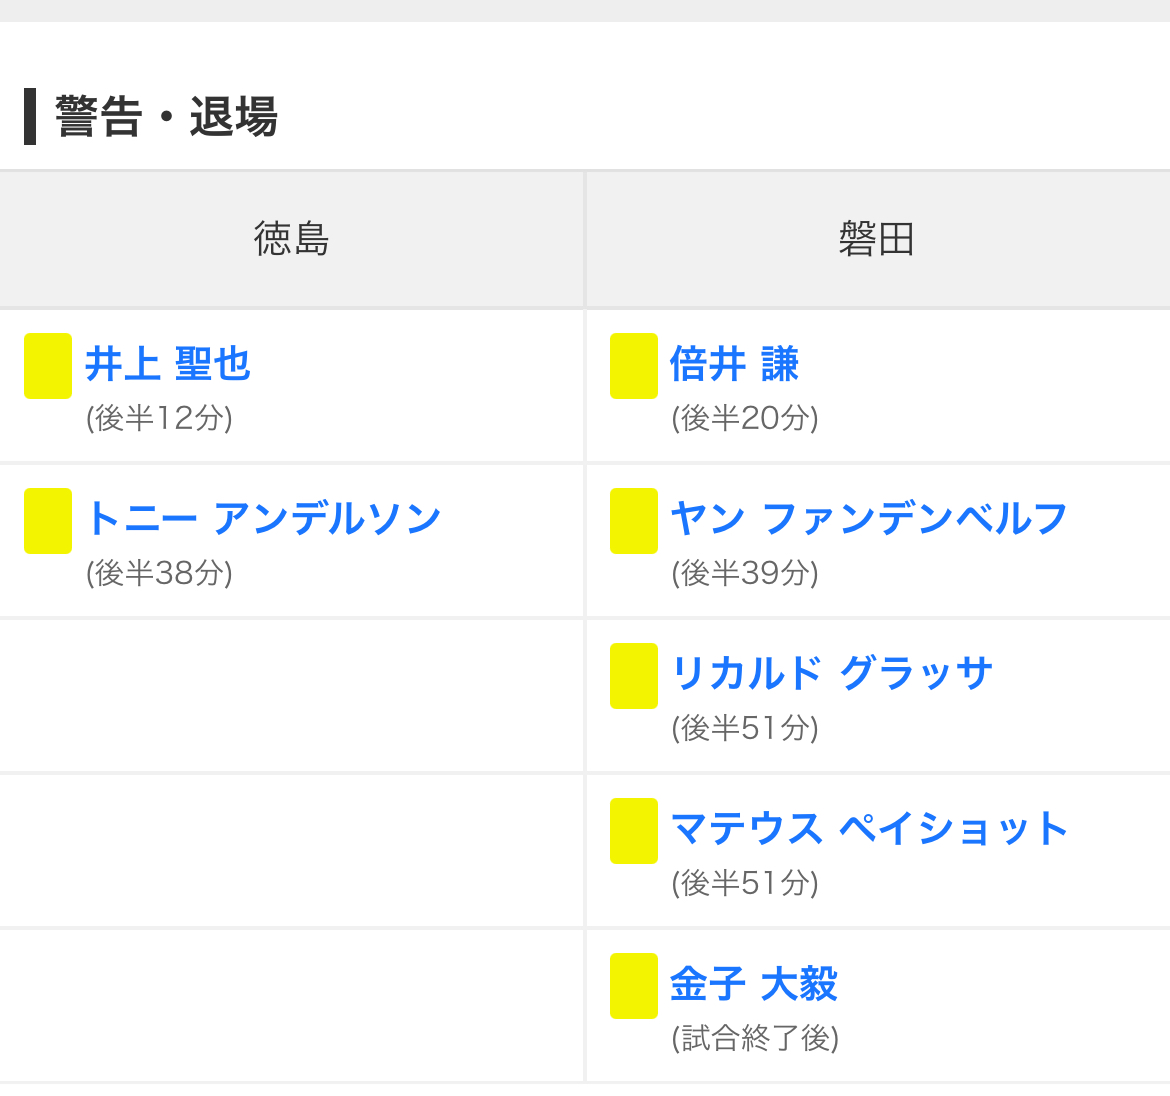Open player link 金子 大毅
This screenshot has height=1096, width=1170.
754,984
